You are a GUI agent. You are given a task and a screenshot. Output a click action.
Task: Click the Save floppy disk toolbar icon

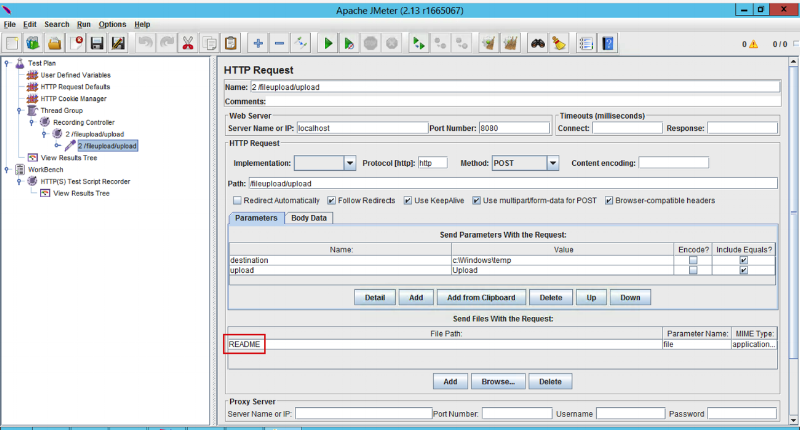coord(98,43)
